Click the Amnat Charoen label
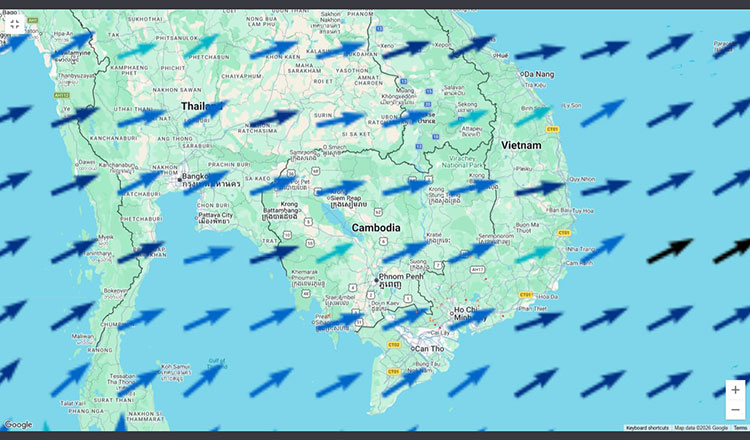750x440 pixels. (368, 80)
